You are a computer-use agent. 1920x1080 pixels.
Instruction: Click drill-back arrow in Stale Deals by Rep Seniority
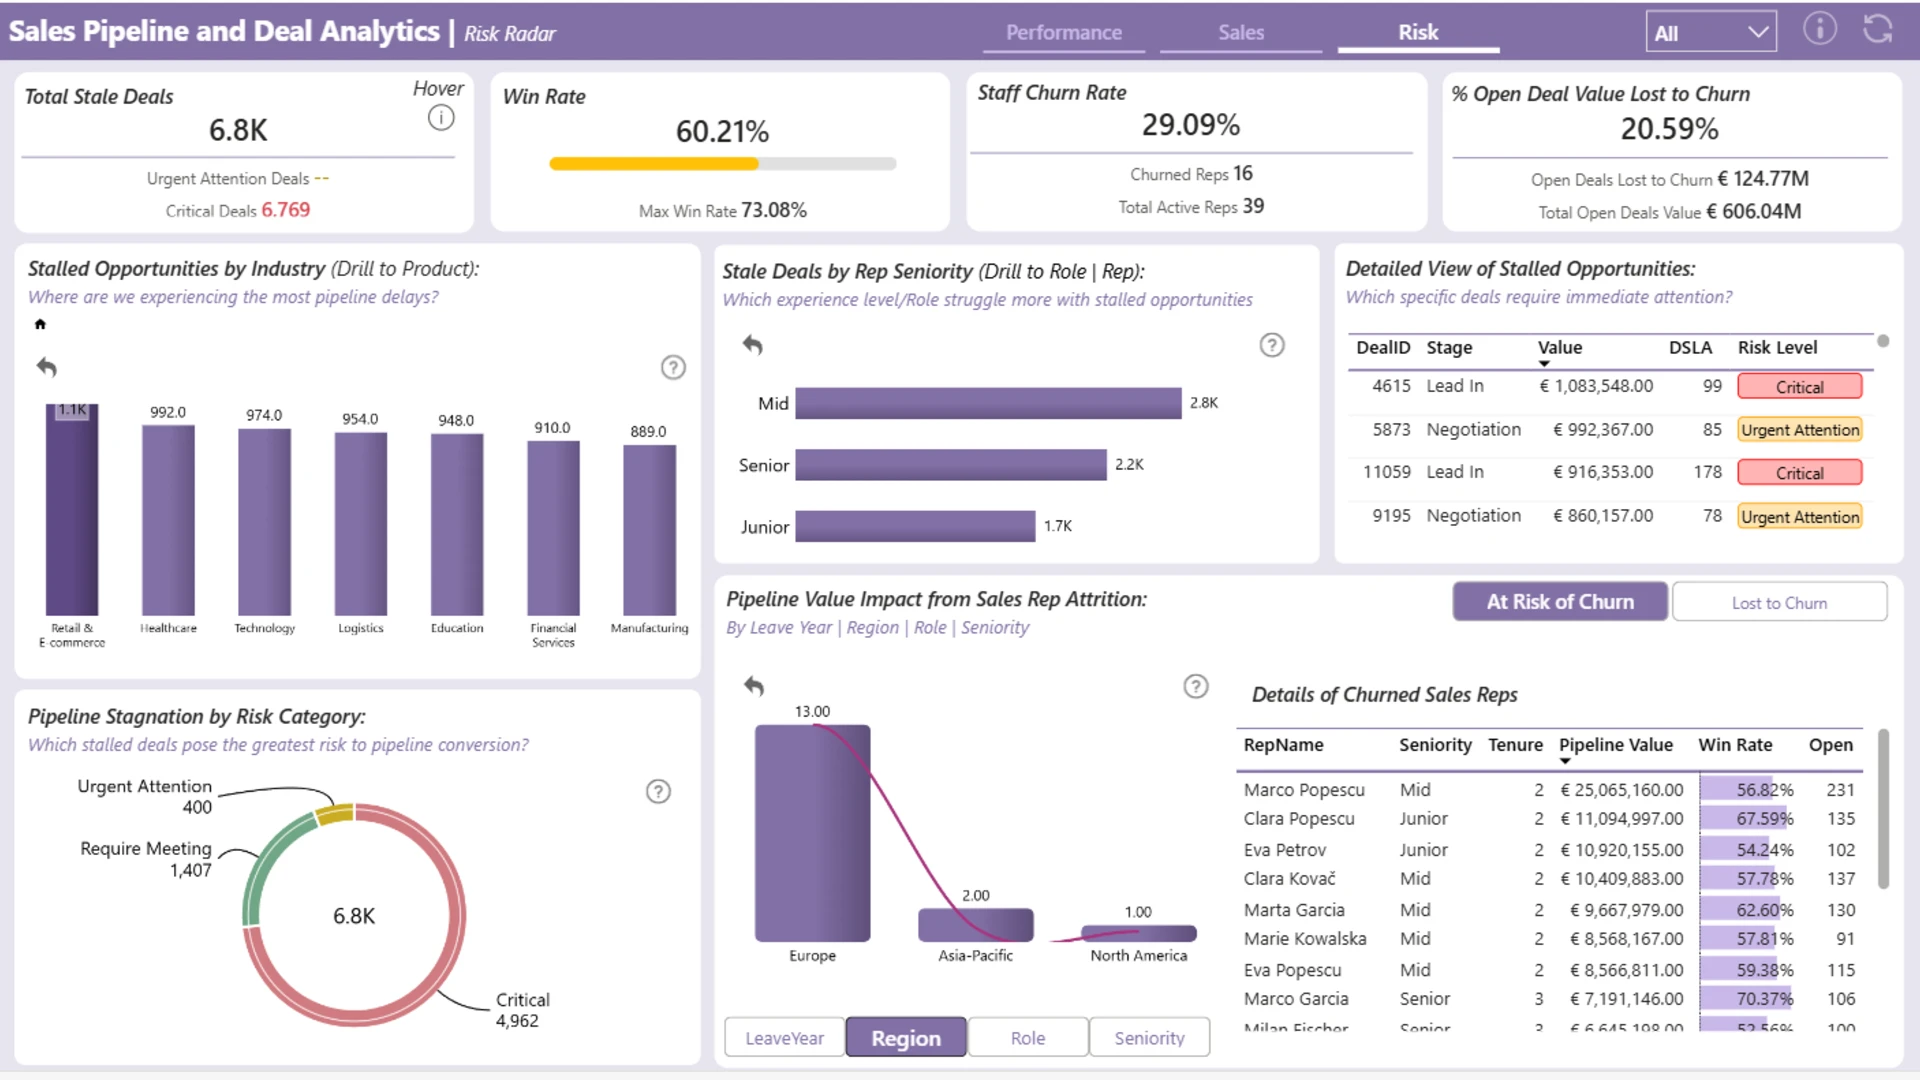753,345
